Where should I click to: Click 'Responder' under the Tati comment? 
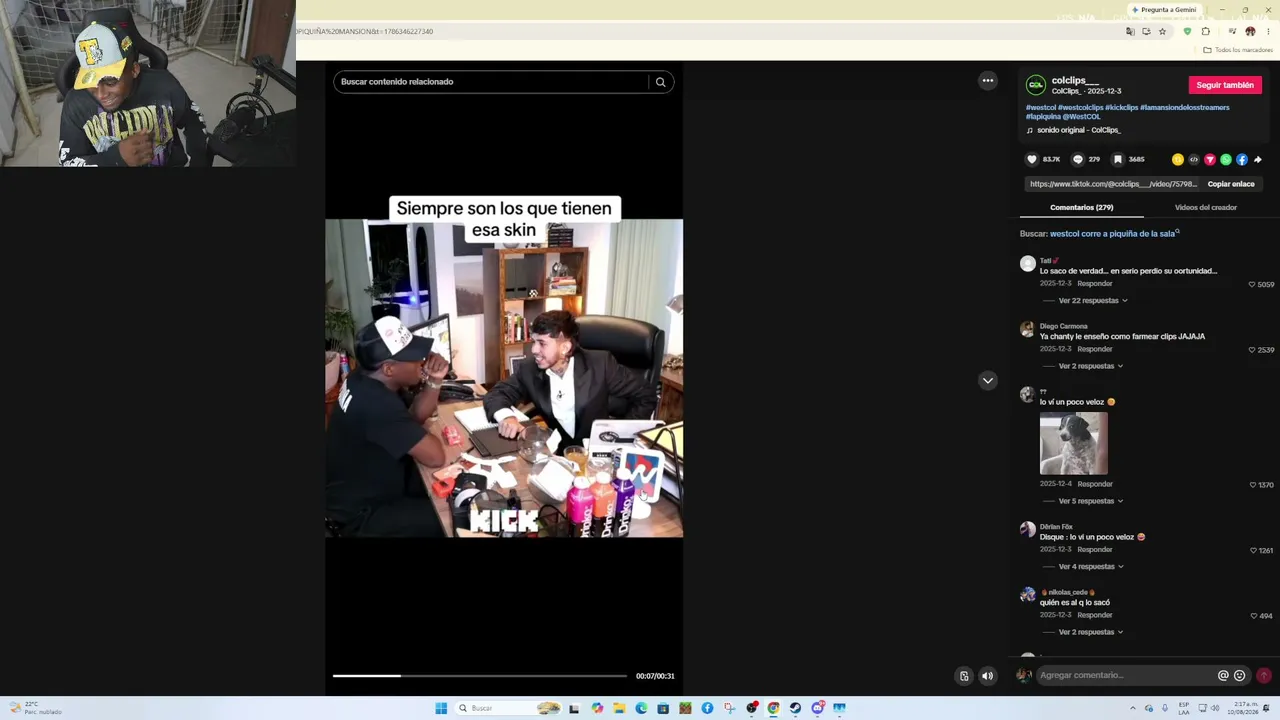[x=1095, y=284]
